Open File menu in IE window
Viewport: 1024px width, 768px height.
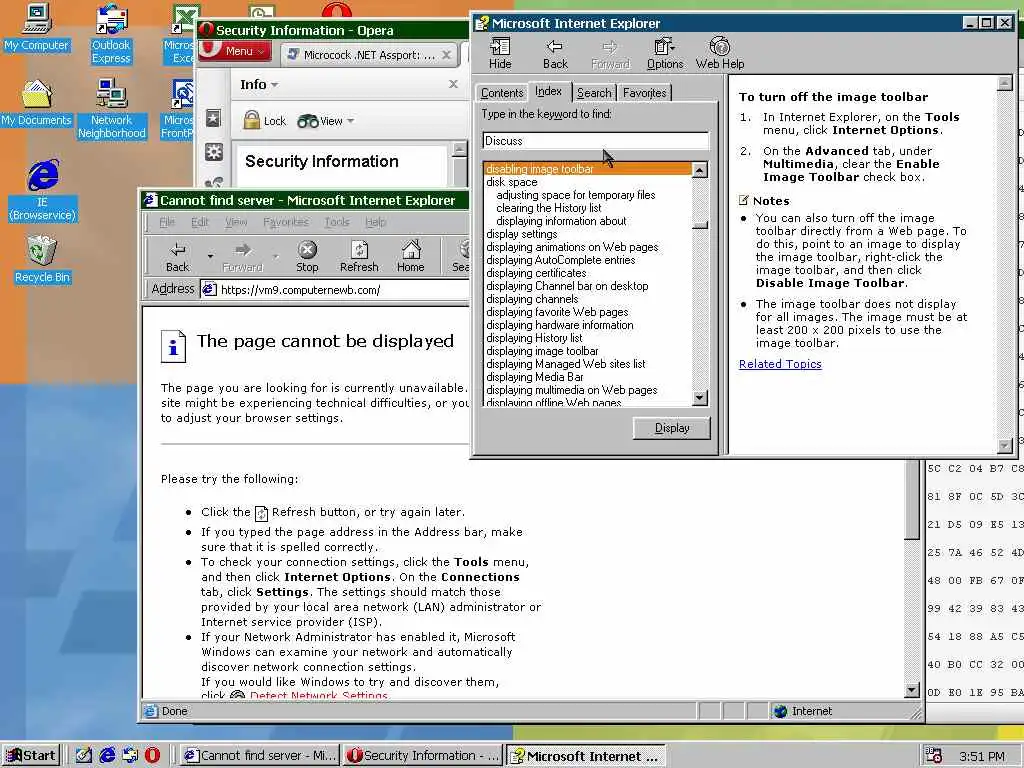click(167, 222)
